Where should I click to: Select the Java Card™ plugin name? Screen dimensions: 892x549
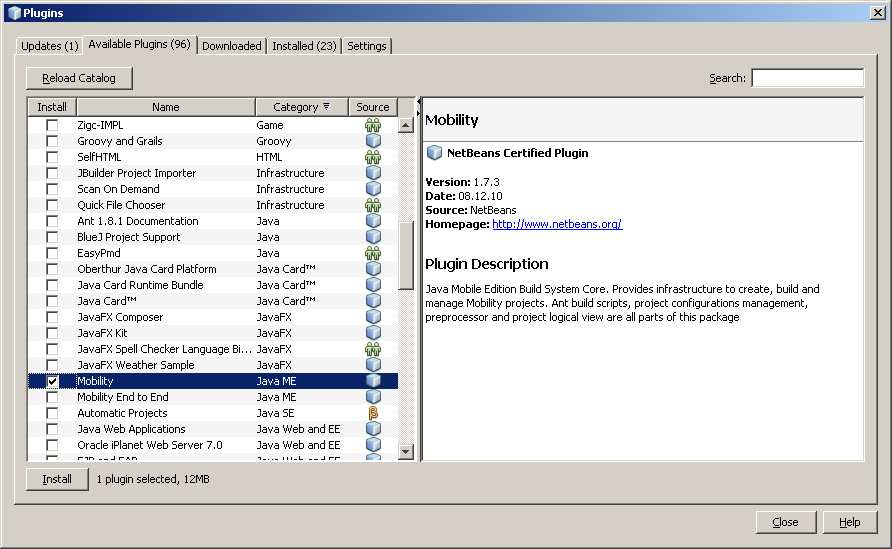107,301
